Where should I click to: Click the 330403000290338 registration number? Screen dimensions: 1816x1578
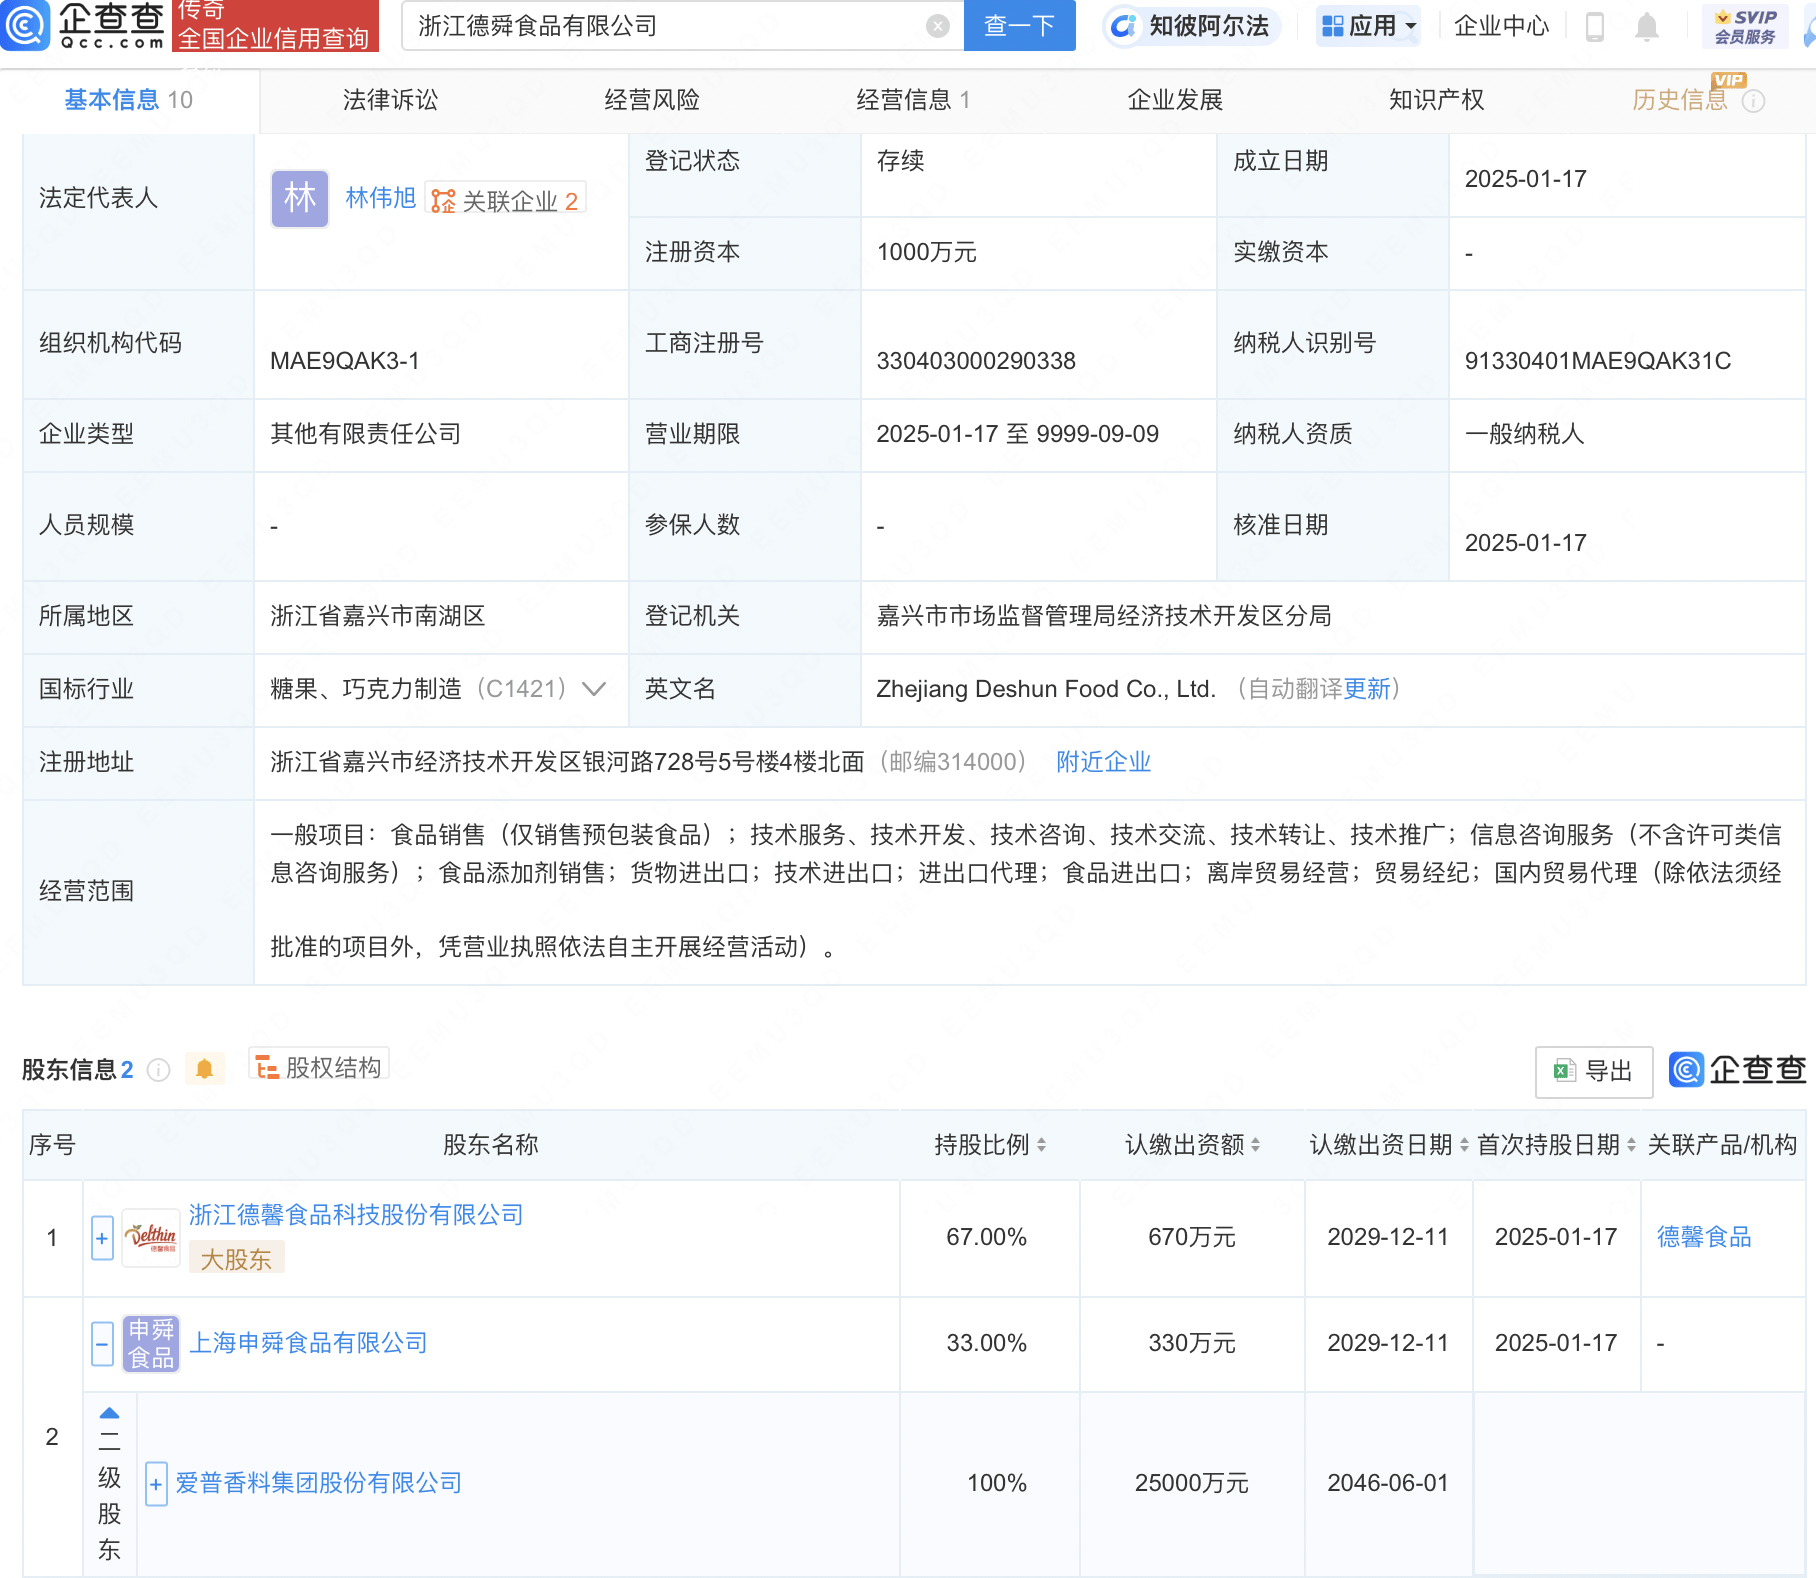pyautogui.click(x=975, y=361)
